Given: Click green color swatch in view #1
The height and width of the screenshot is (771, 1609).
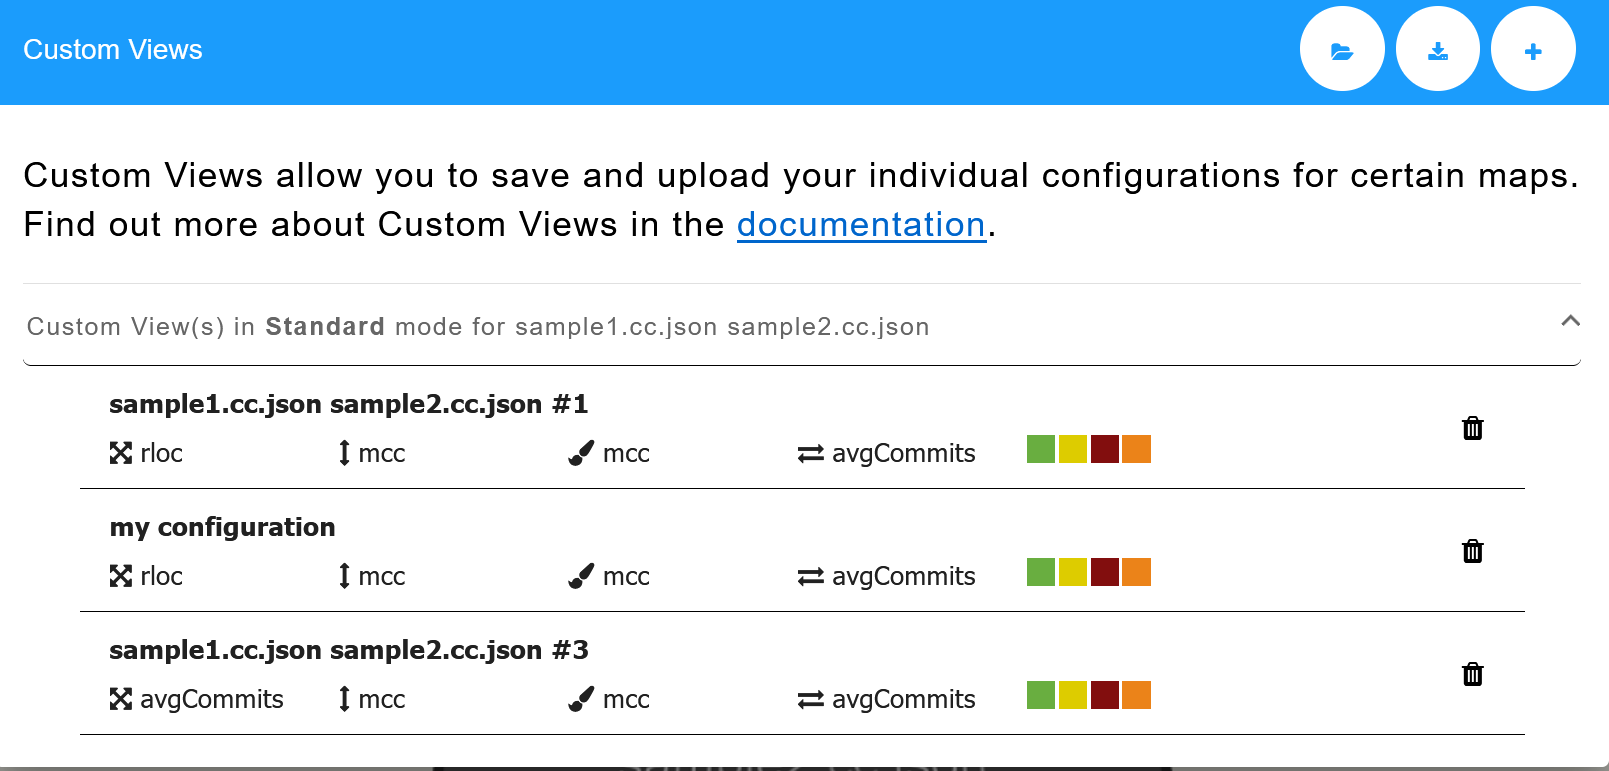Looking at the screenshot, I should (x=1041, y=449).
